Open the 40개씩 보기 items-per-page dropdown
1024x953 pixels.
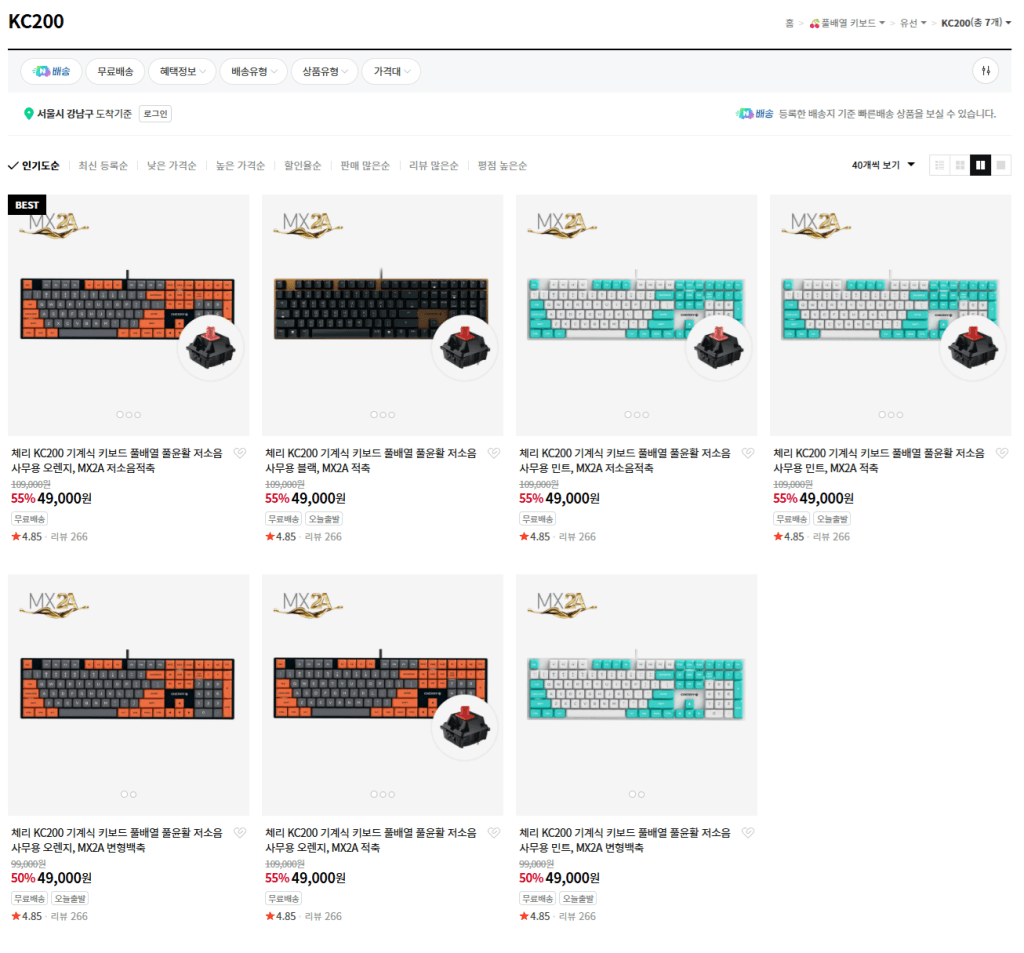click(x=883, y=165)
